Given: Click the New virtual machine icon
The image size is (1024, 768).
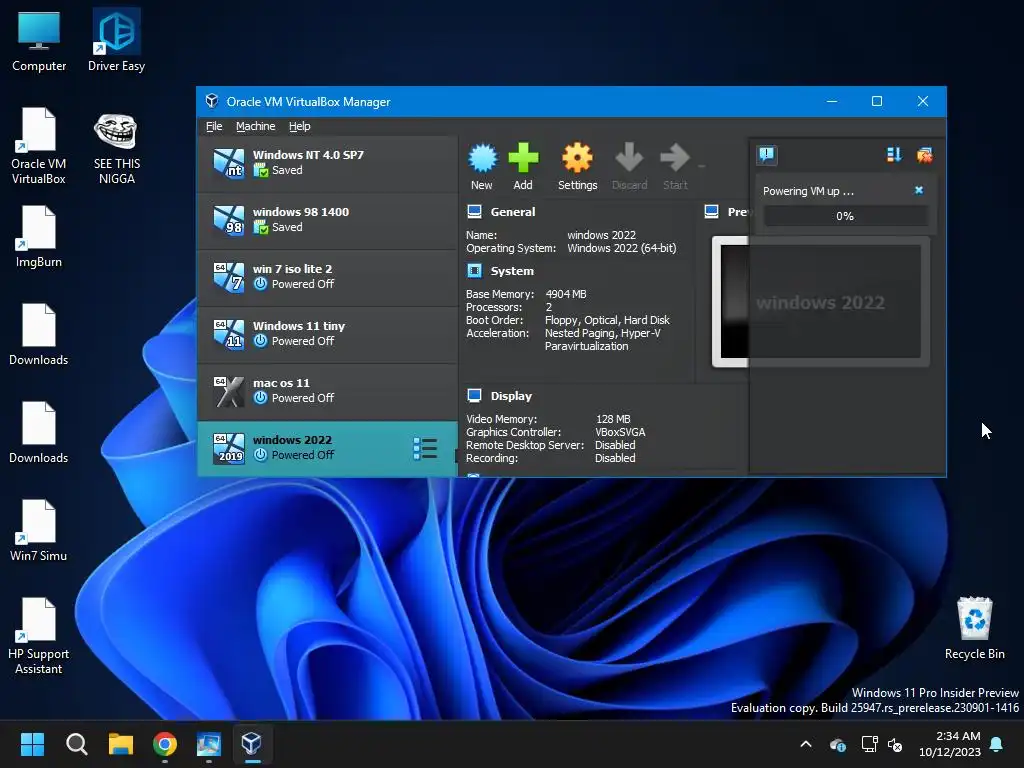Looking at the screenshot, I should (x=483, y=158).
